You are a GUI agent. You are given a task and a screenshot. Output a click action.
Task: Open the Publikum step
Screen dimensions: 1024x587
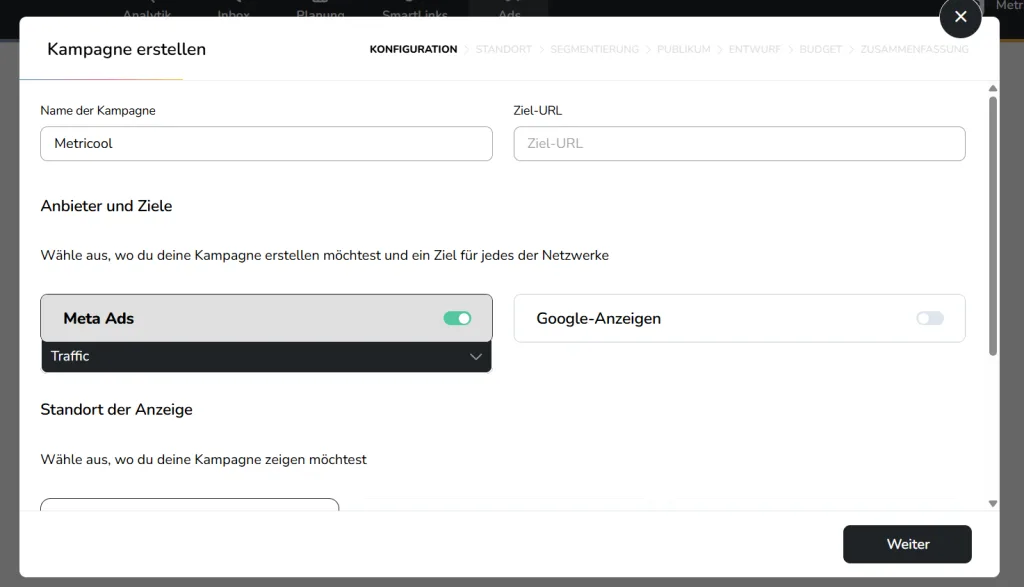[x=683, y=49]
